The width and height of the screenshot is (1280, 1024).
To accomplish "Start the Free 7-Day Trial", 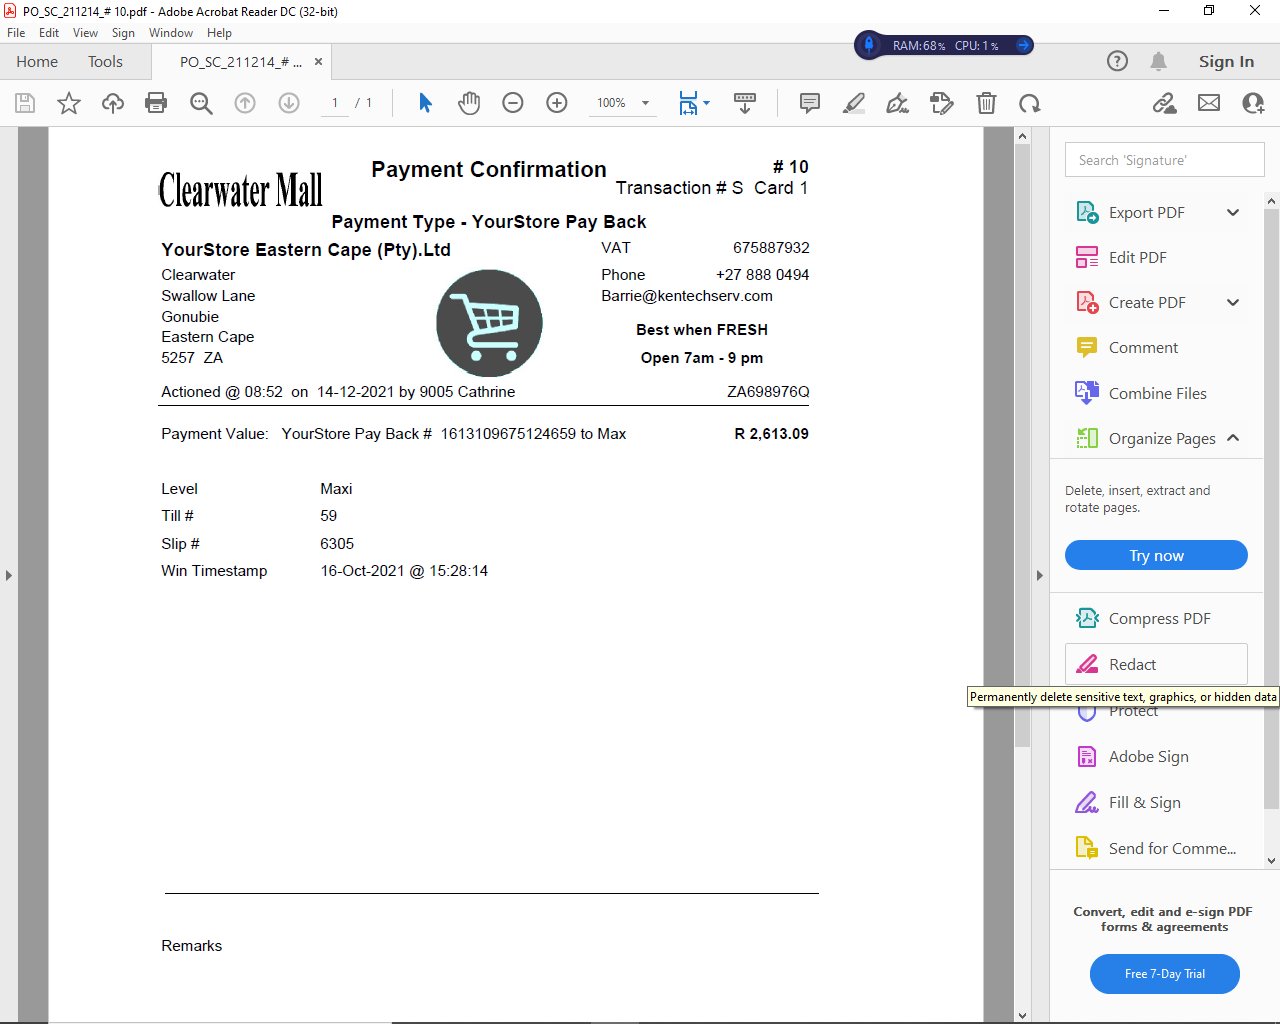I will tap(1164, 974).
